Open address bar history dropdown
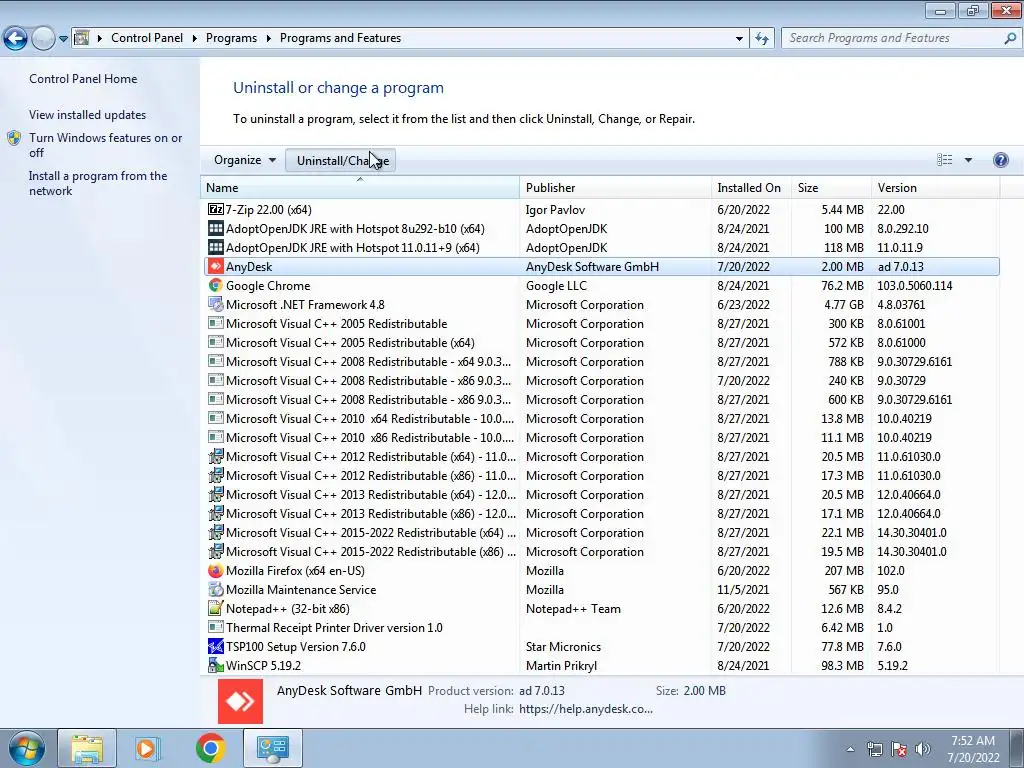 [739, 39]
